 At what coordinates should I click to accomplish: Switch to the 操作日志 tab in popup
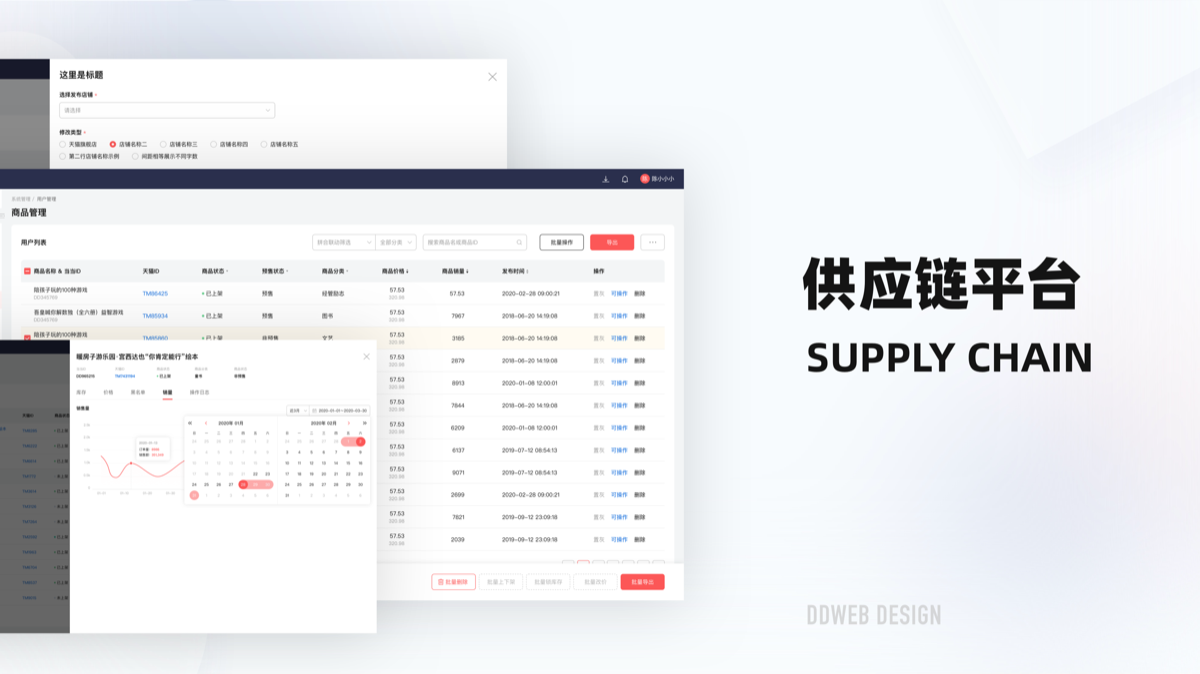click(199, 392)
